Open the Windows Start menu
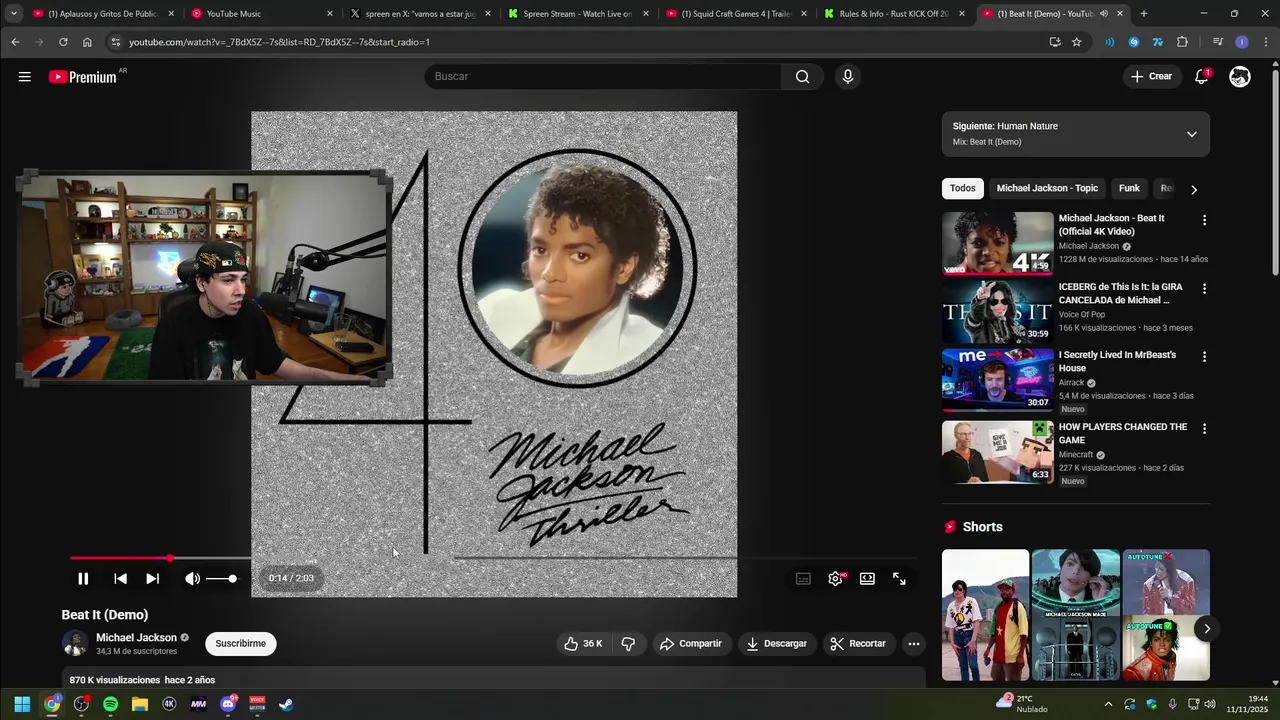This screenshot has height=720, width=1280. coord(22,704)
